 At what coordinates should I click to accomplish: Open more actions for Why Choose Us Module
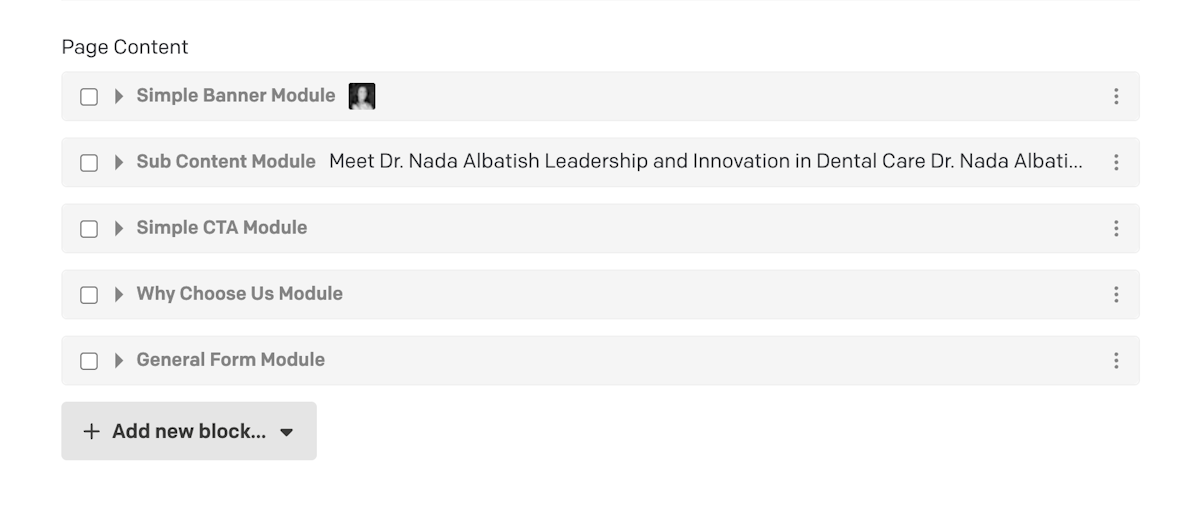pos(1116,294)
